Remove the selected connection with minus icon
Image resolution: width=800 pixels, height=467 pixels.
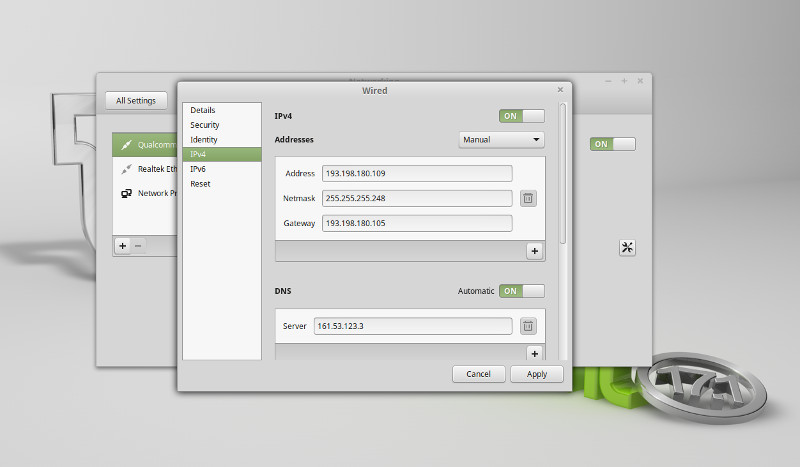point(138,245)
